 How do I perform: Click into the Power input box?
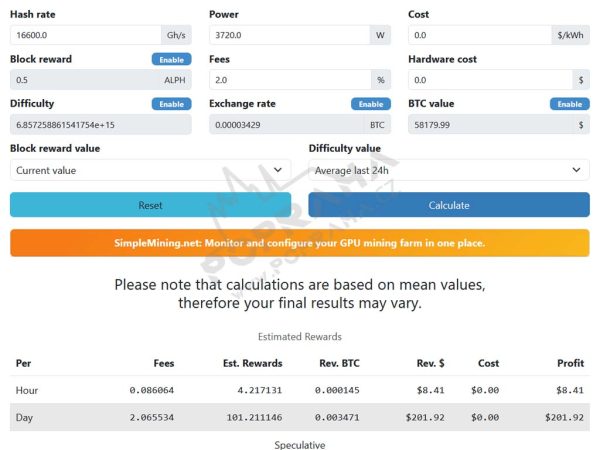point(284,34)
